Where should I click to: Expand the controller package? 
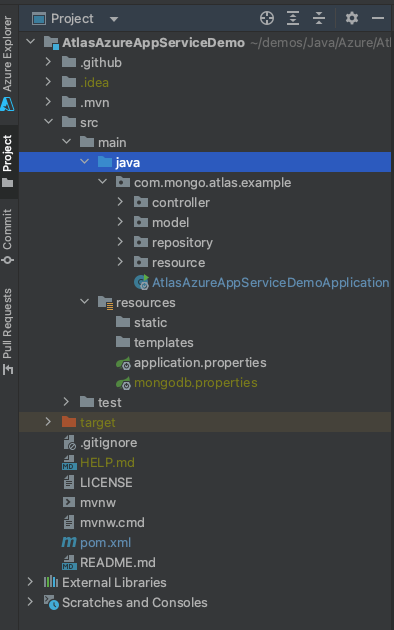(x=120, y=202)
